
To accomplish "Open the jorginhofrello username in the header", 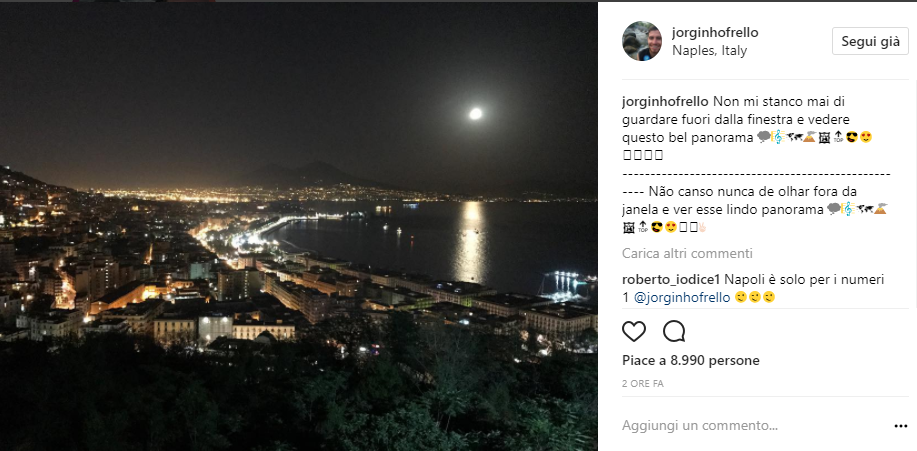I will tap(715, 33).
